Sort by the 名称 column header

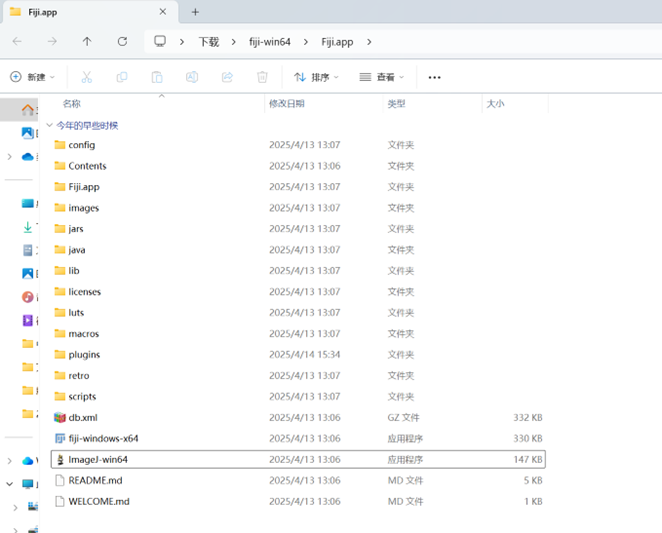[71, 103]
